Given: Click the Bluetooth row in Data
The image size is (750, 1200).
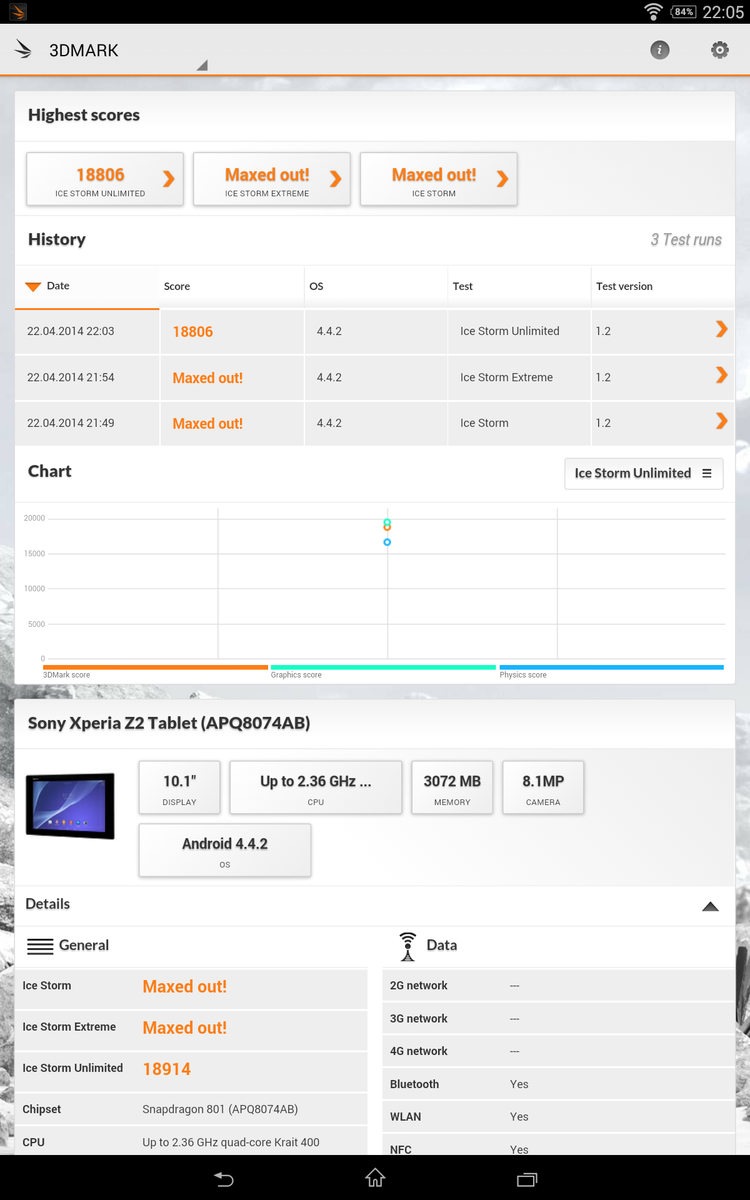Looking at the screenshot, I should (559, 1084).
